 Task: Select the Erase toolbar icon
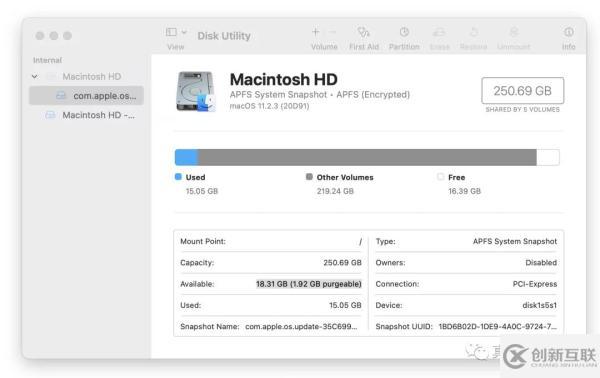pyautogui.click(x=439, y=32)
